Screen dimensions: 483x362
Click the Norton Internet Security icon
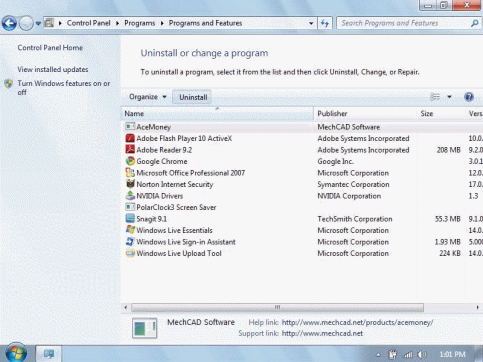point(130,184)
